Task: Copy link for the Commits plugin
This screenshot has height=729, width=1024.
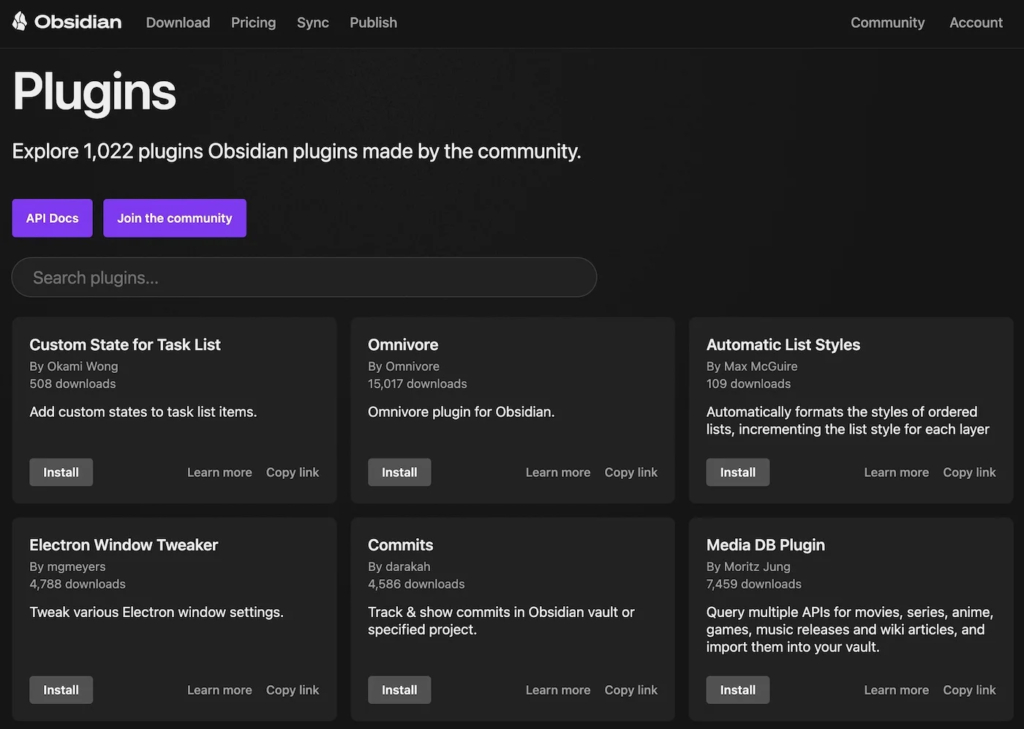Action: coord(631,690)
